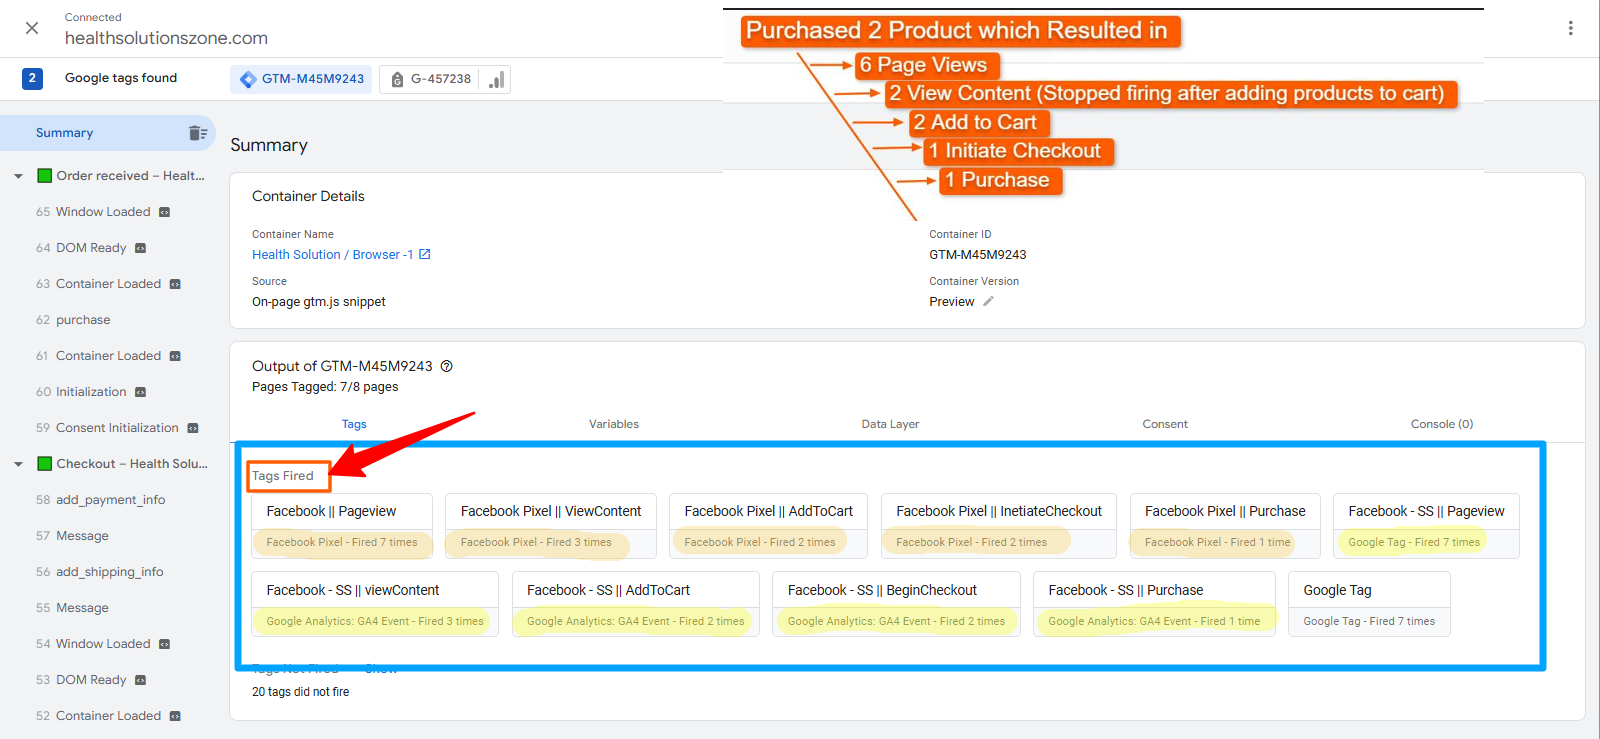1600x739 pixels.
Task: Select event 54 Window Loaded
Action: coord(93,644)
